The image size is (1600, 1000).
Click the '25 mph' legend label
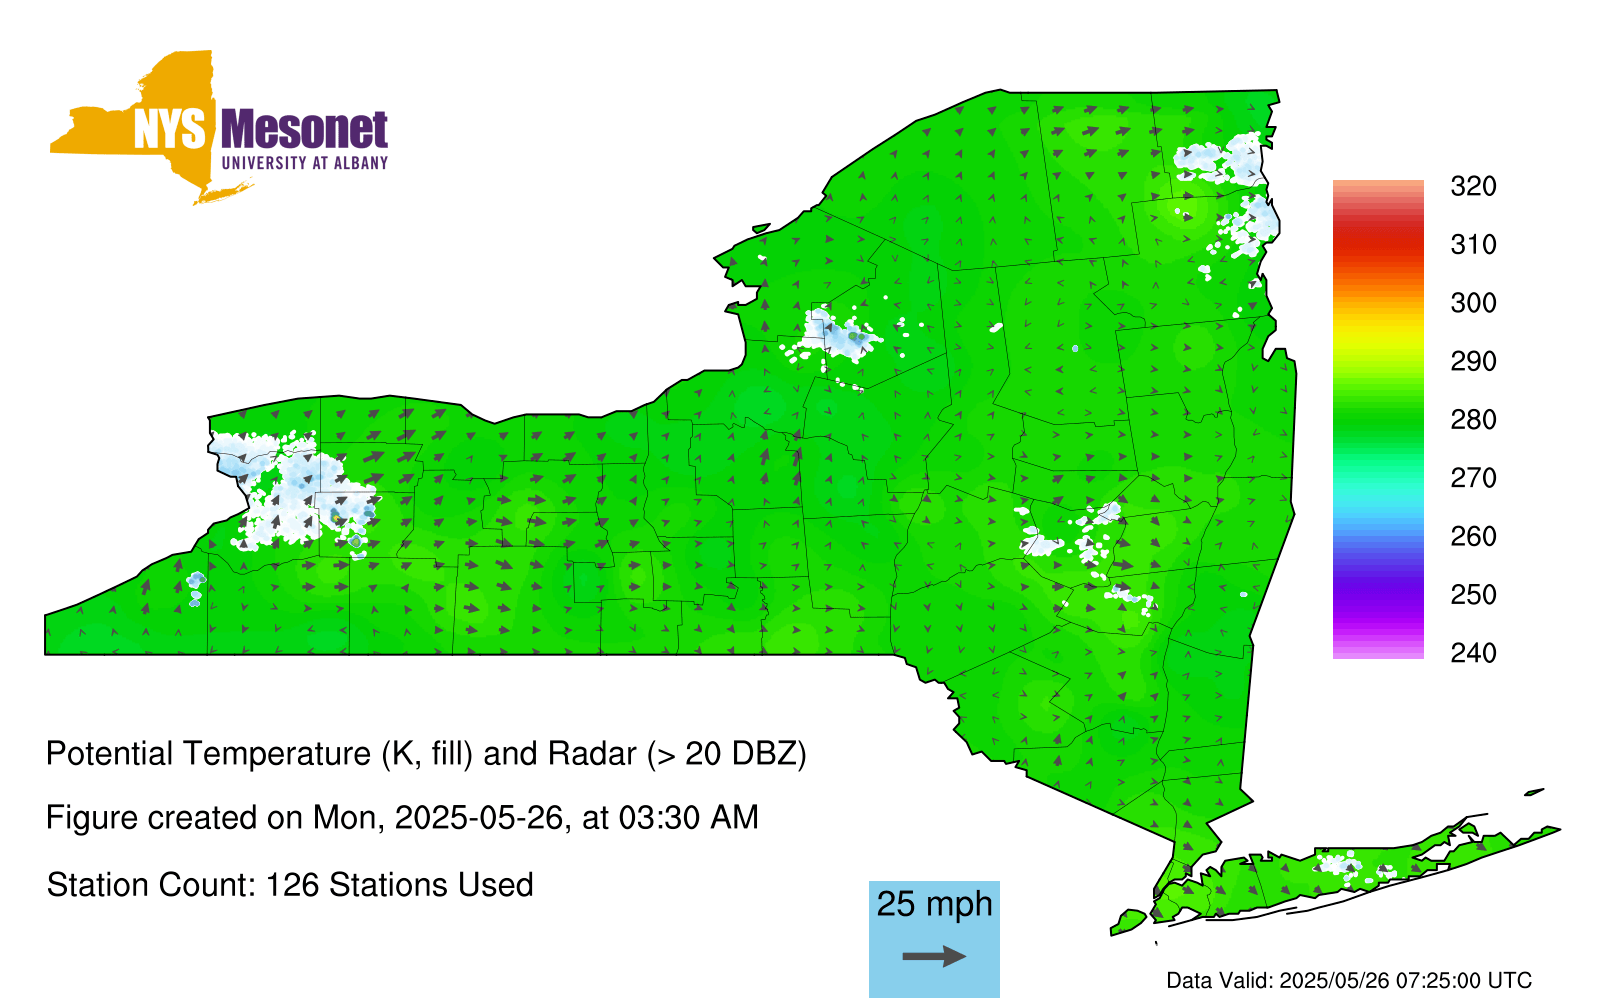point(934,904)
